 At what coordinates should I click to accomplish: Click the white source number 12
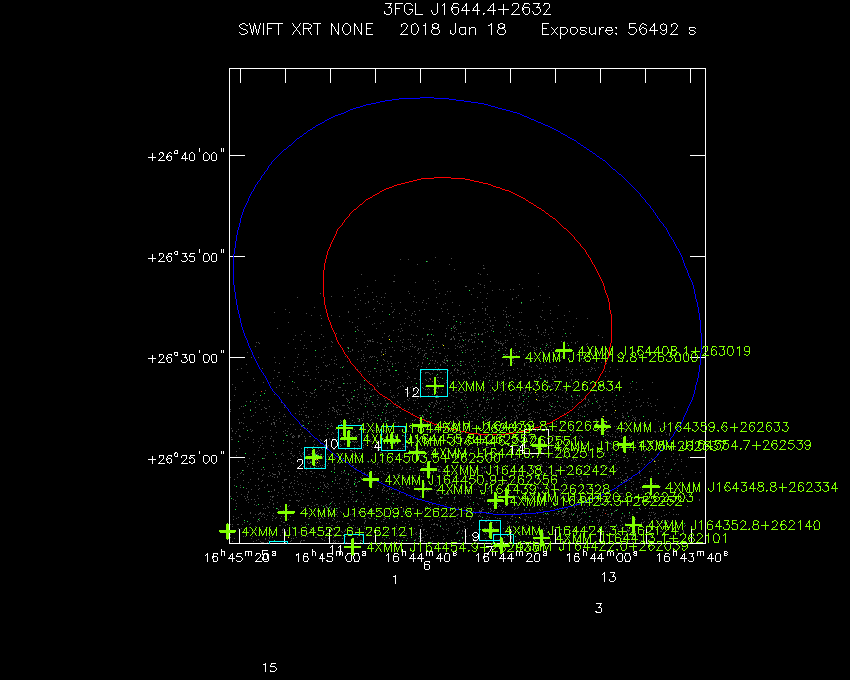412,392
